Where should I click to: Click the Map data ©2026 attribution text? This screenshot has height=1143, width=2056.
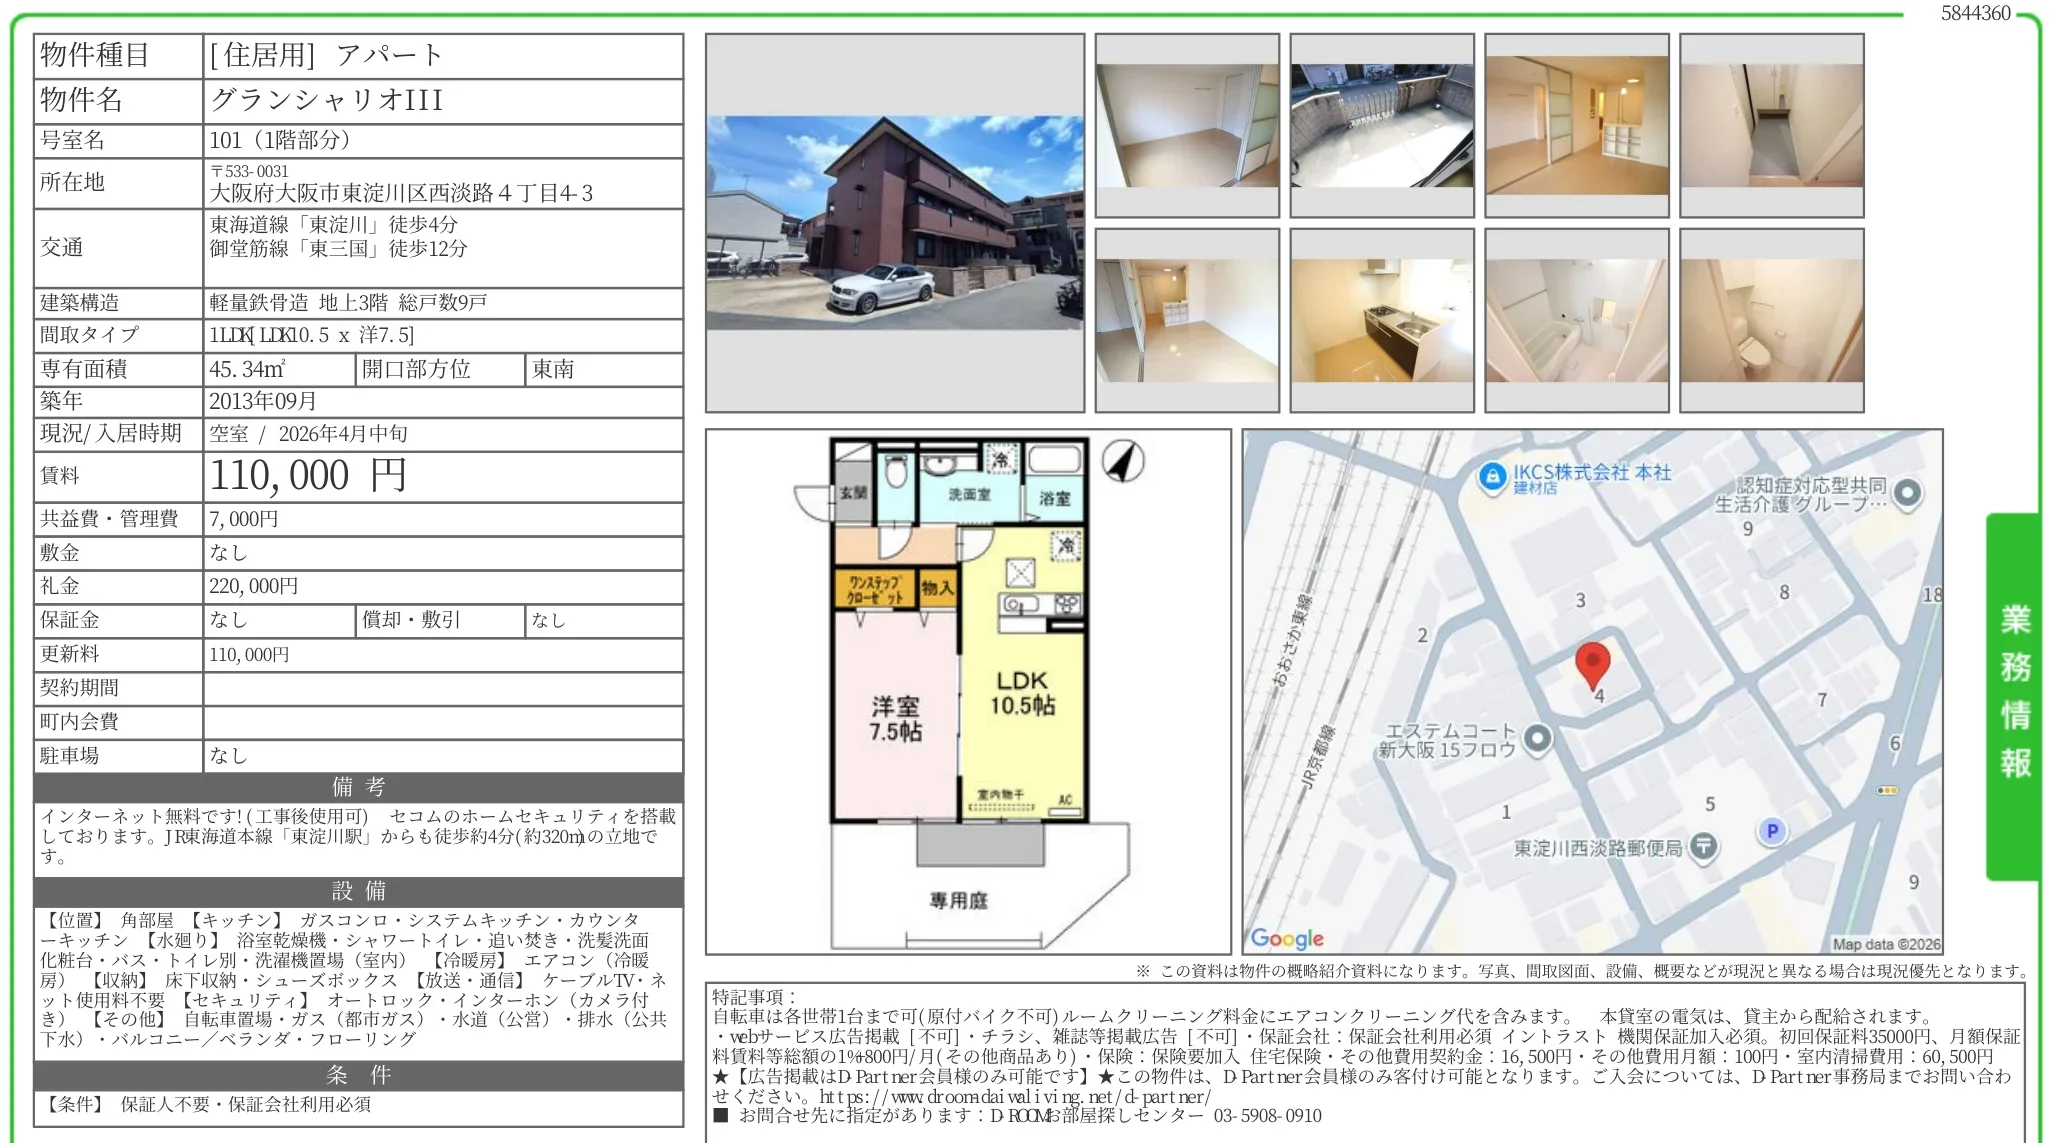click(x=1886, y=944)
